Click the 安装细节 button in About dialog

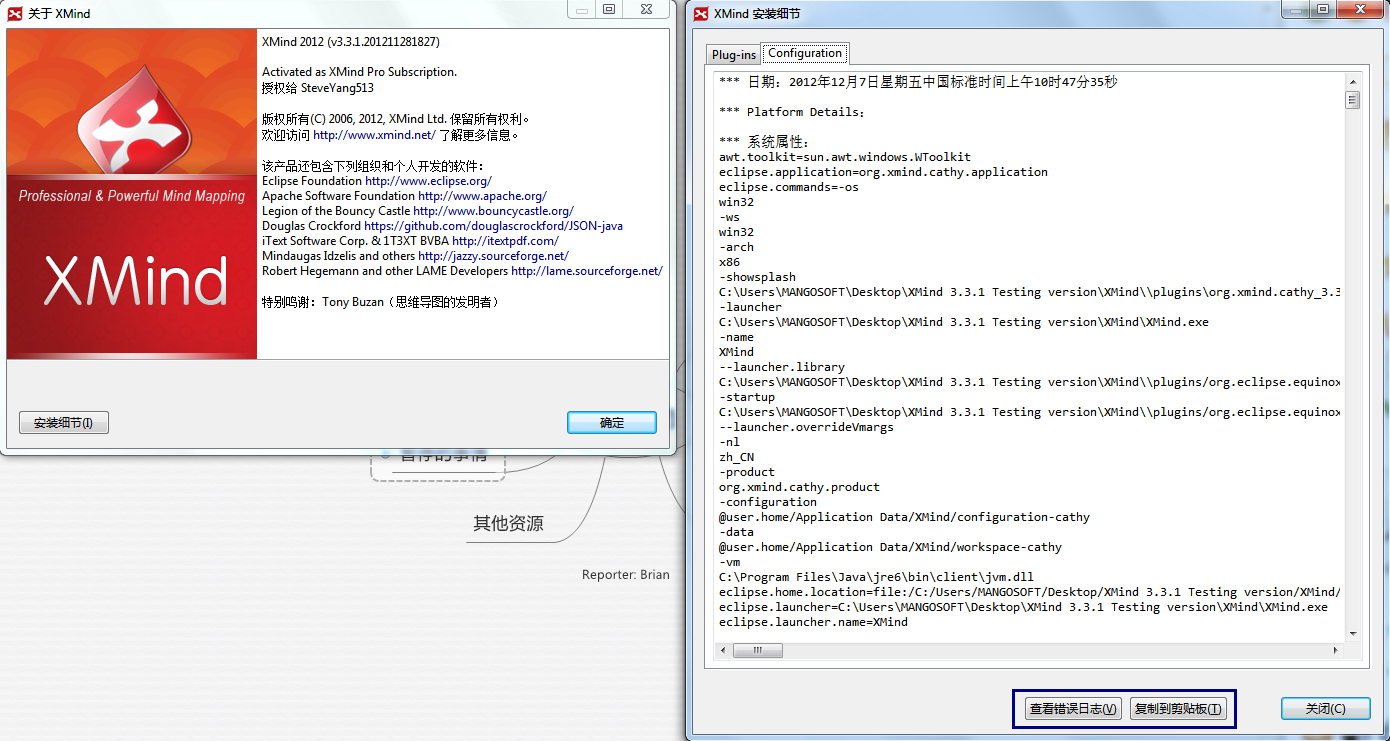64,423
